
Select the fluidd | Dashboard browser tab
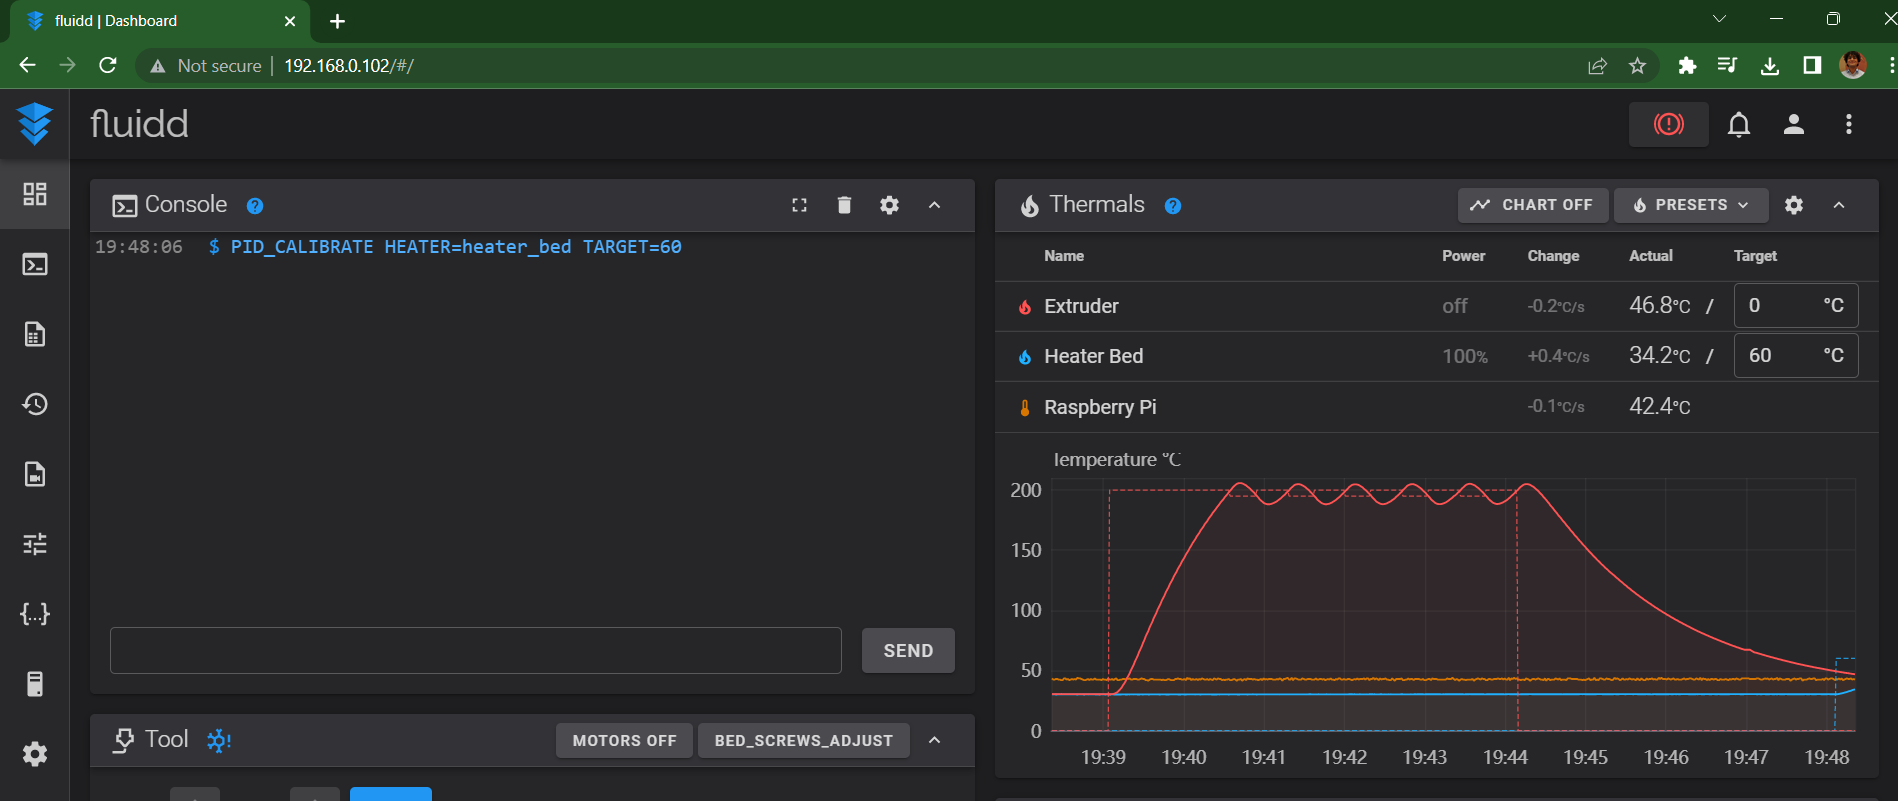(x=160, y=21)
